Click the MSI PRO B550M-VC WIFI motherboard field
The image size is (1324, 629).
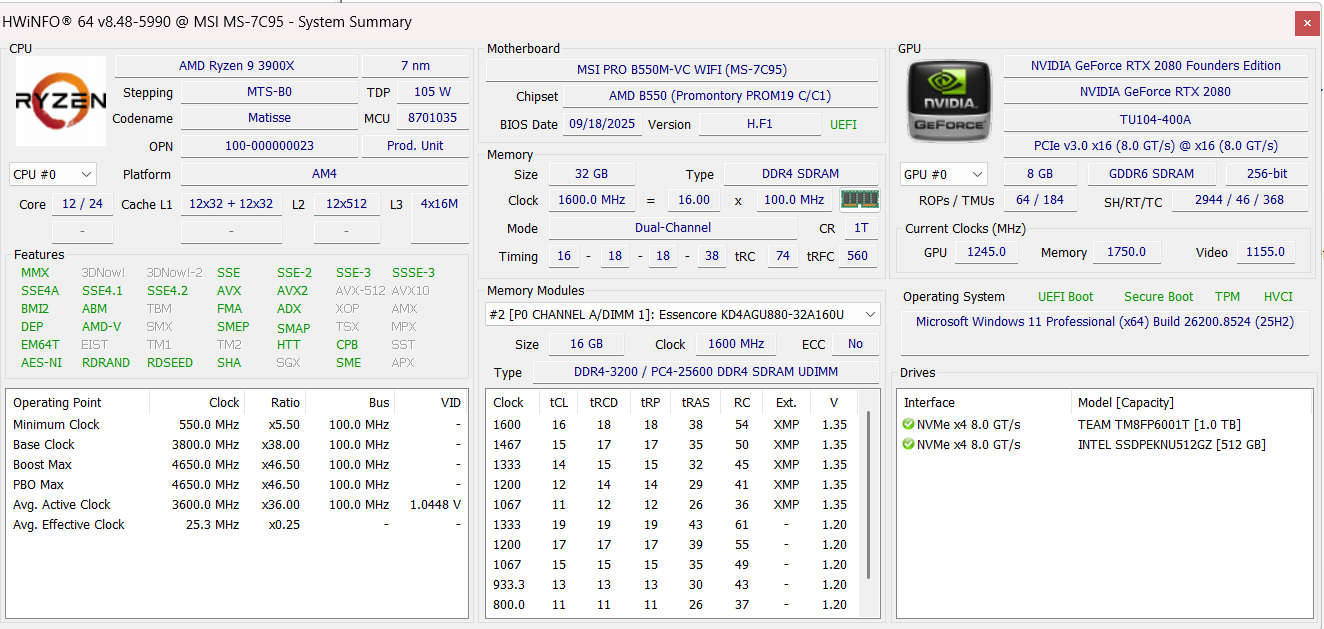pyautogui.click(x=682, y=70)
